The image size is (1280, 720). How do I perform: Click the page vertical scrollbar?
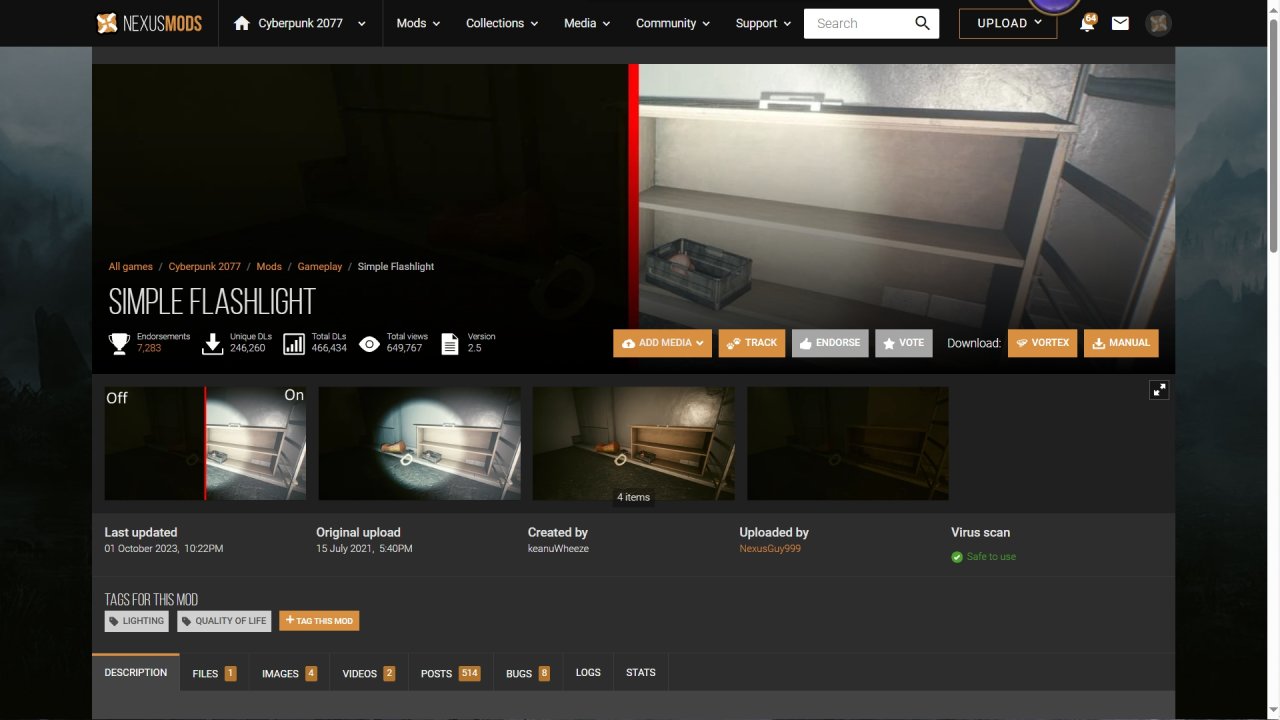(1273, 135)
